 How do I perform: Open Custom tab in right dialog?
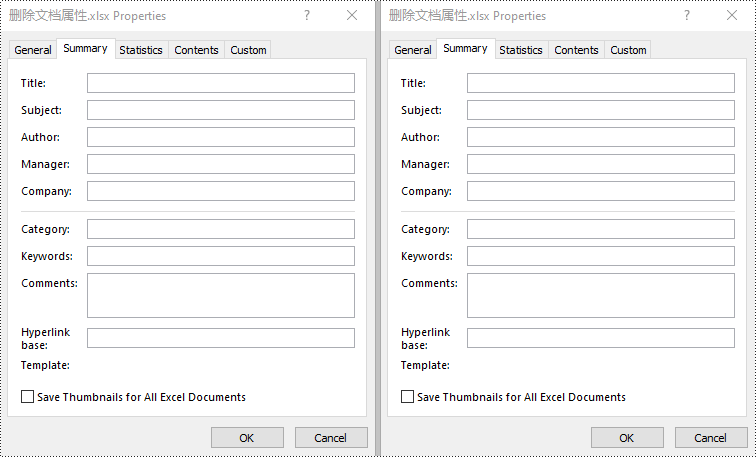click(x=628, y=50)
